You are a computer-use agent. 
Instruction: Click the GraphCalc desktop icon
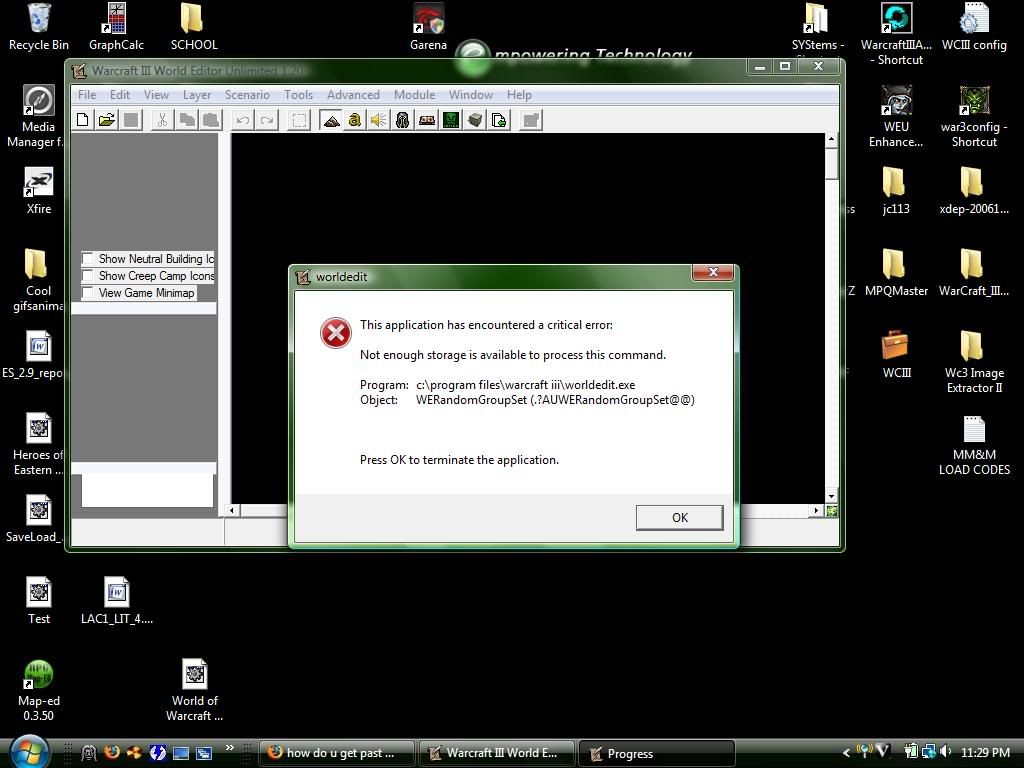pos(116,27)
